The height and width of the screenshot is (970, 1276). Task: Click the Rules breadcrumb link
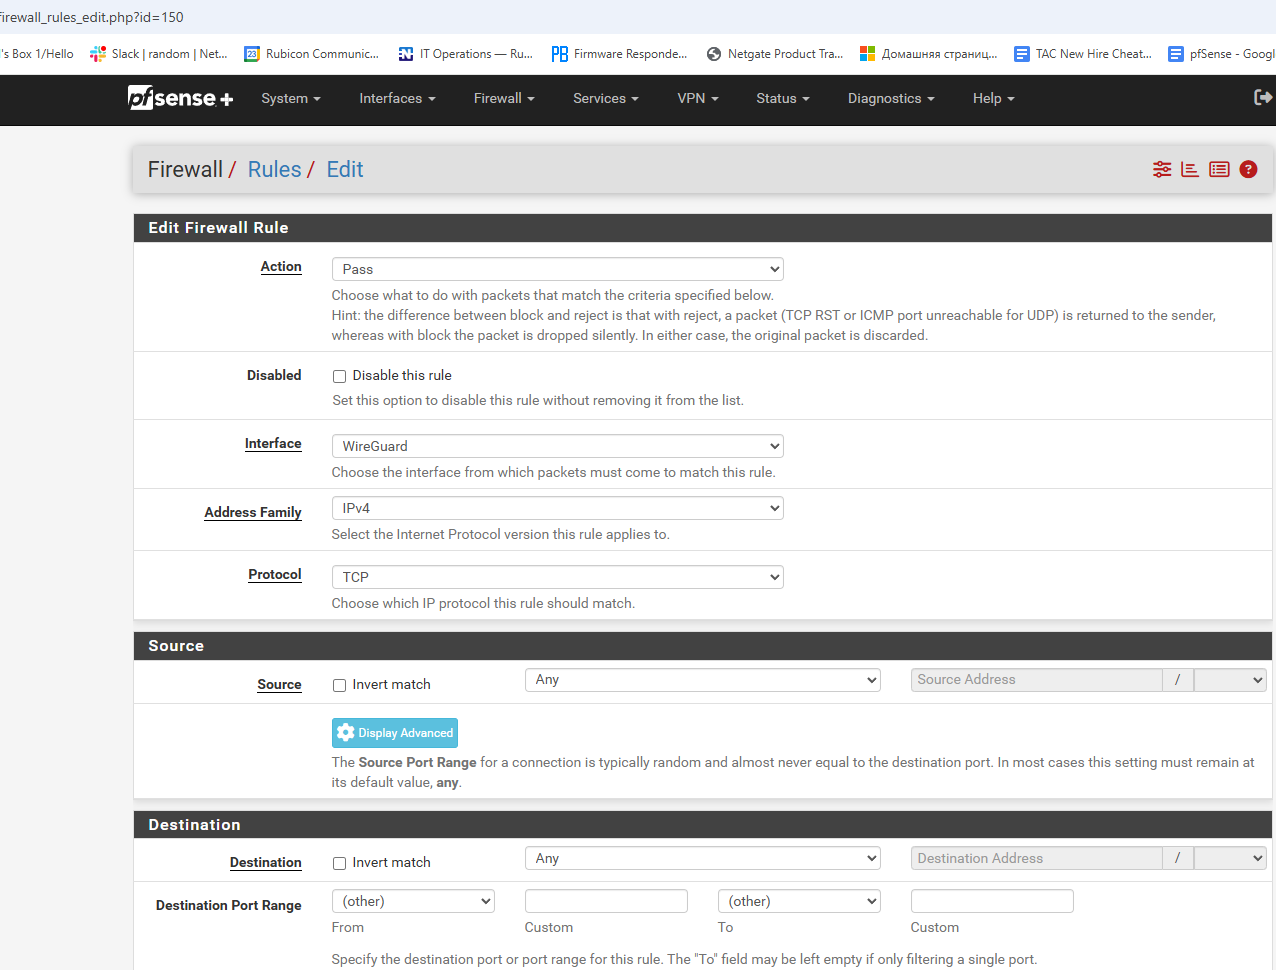click(x=274, y=170)
